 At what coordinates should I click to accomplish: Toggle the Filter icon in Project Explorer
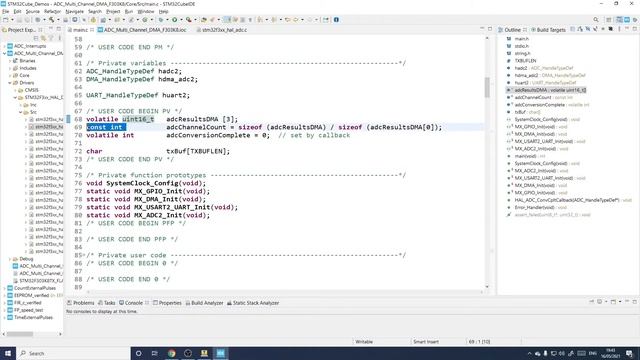pyautogui.click(x=51, y=38)
